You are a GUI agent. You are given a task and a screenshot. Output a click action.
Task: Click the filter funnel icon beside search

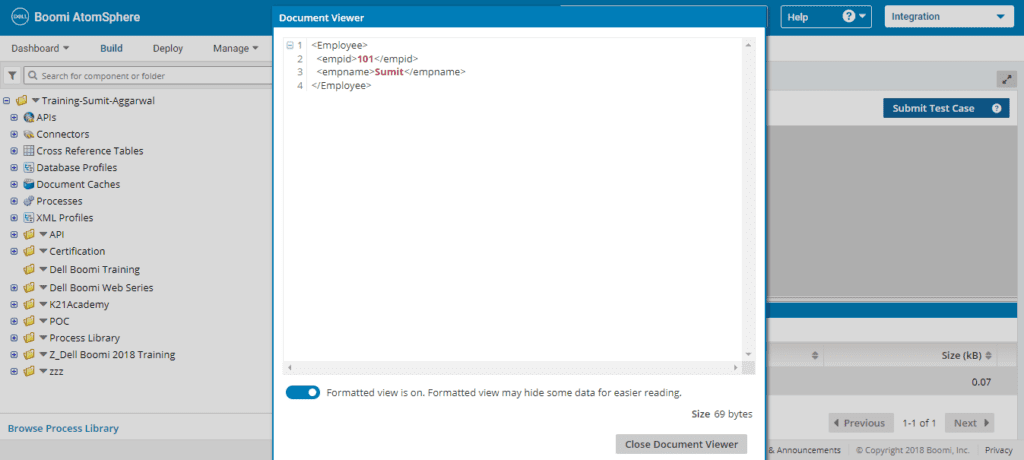pos(12,76)
